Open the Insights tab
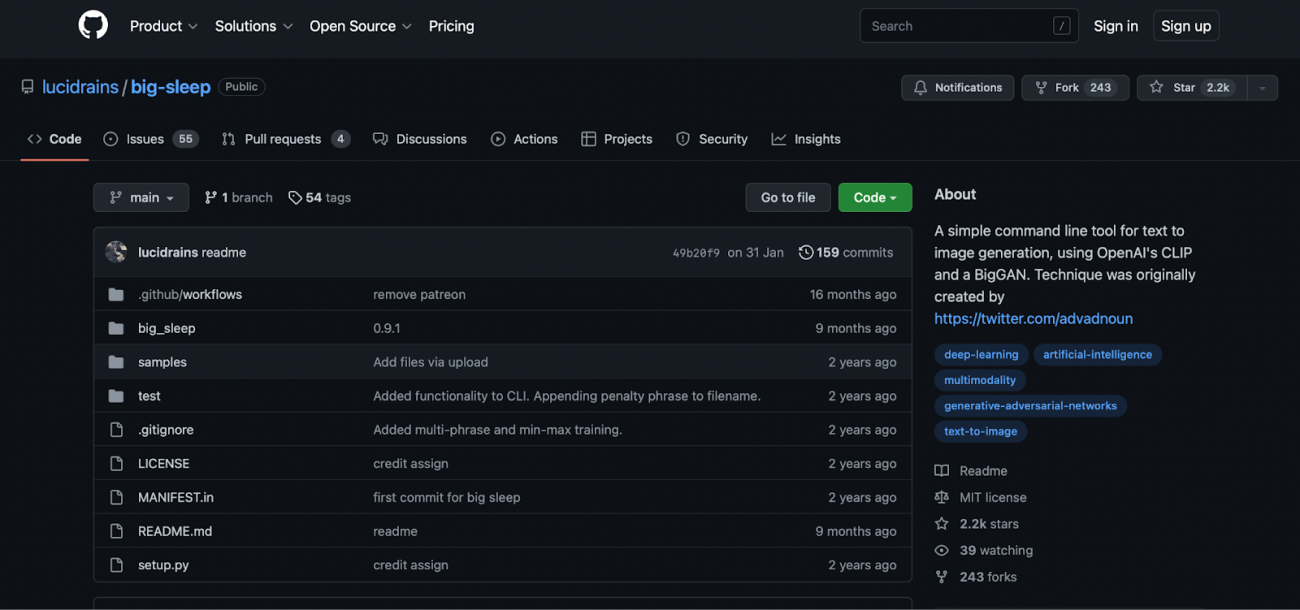The width and height of the screenshot is (1300, 610). coord(806,139)
